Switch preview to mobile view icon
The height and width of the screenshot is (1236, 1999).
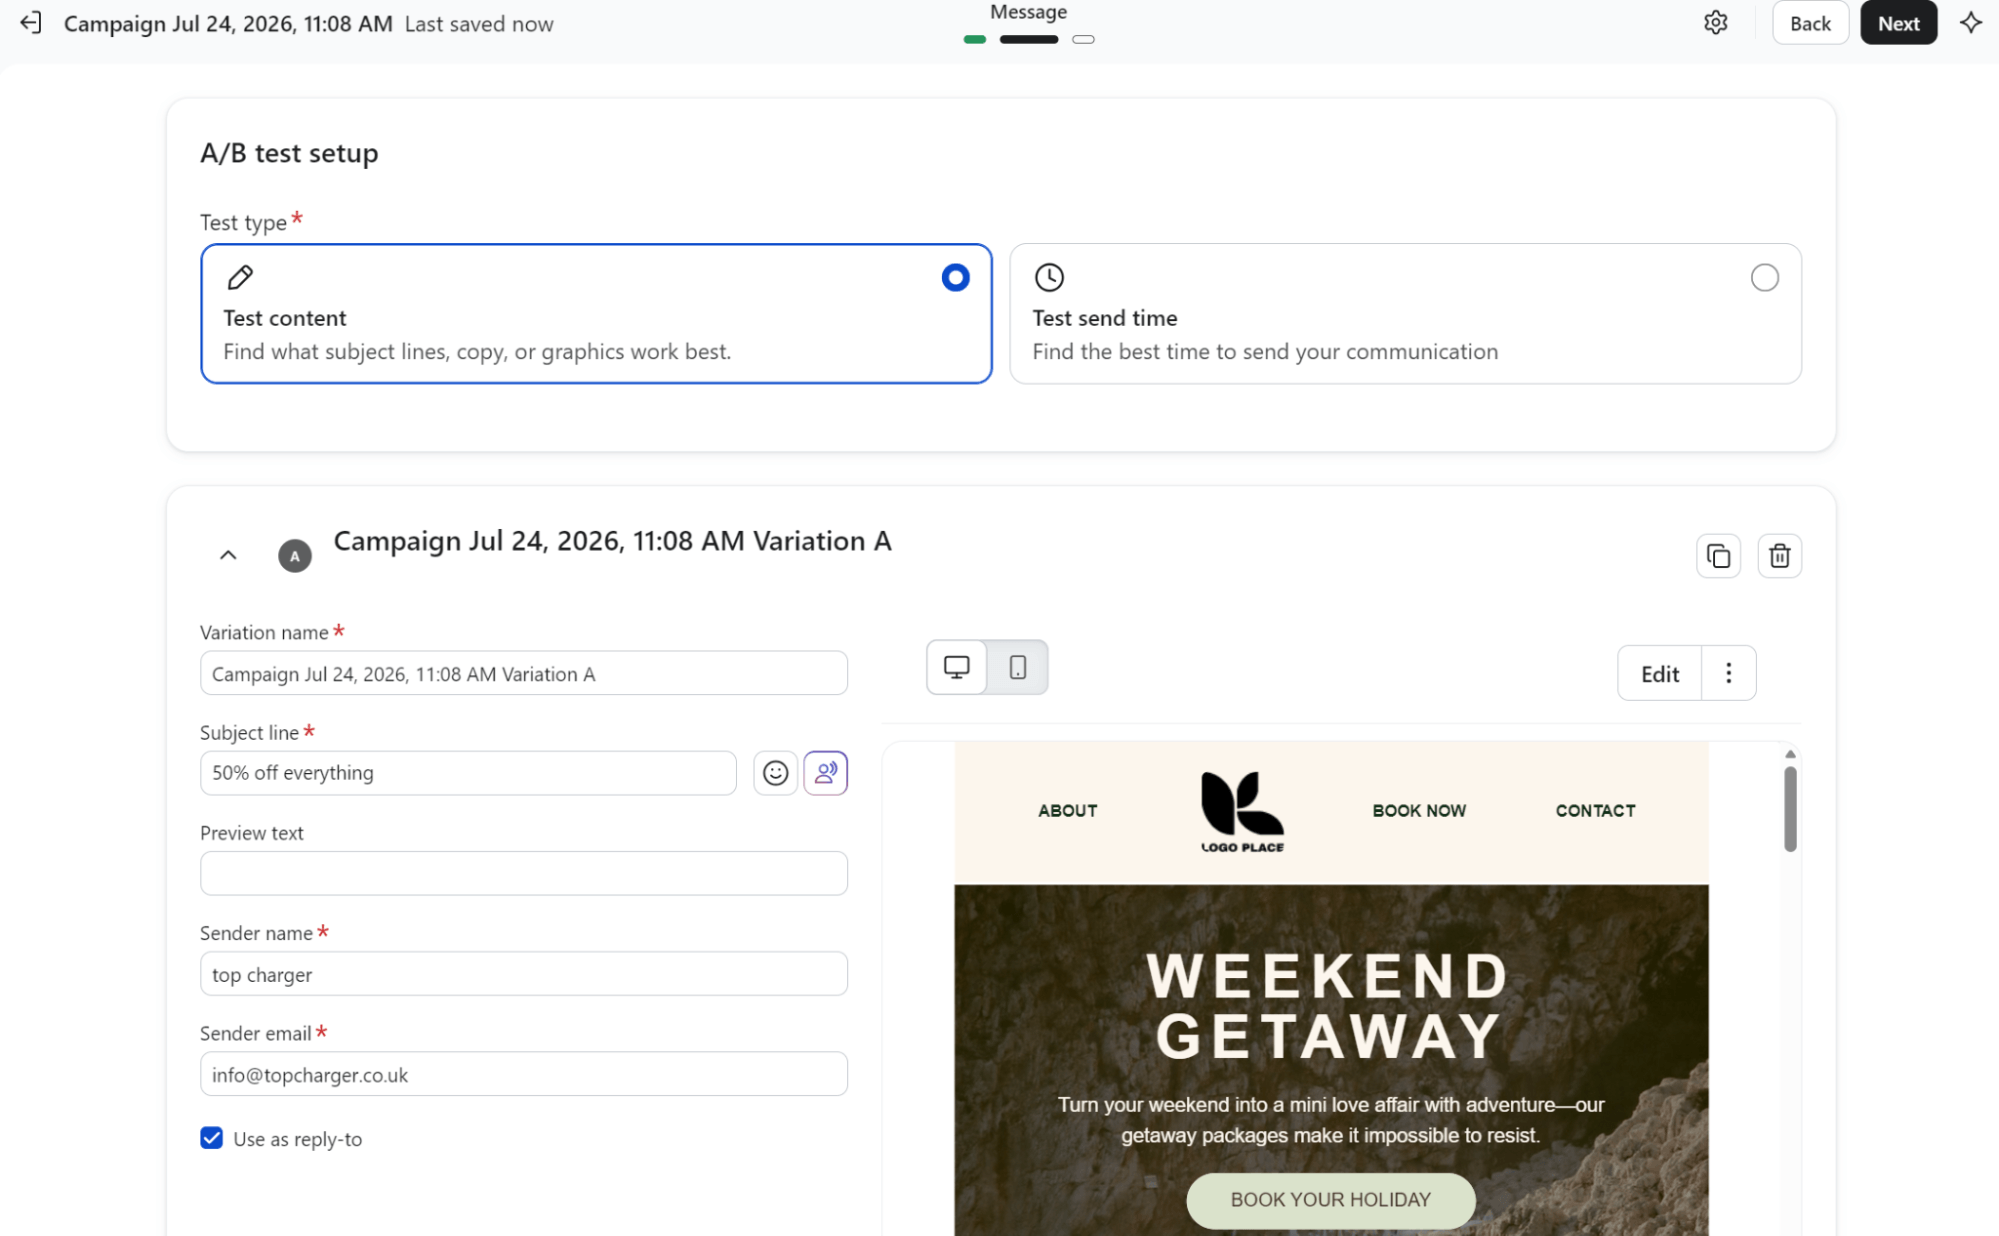(x=1017, y=667)
